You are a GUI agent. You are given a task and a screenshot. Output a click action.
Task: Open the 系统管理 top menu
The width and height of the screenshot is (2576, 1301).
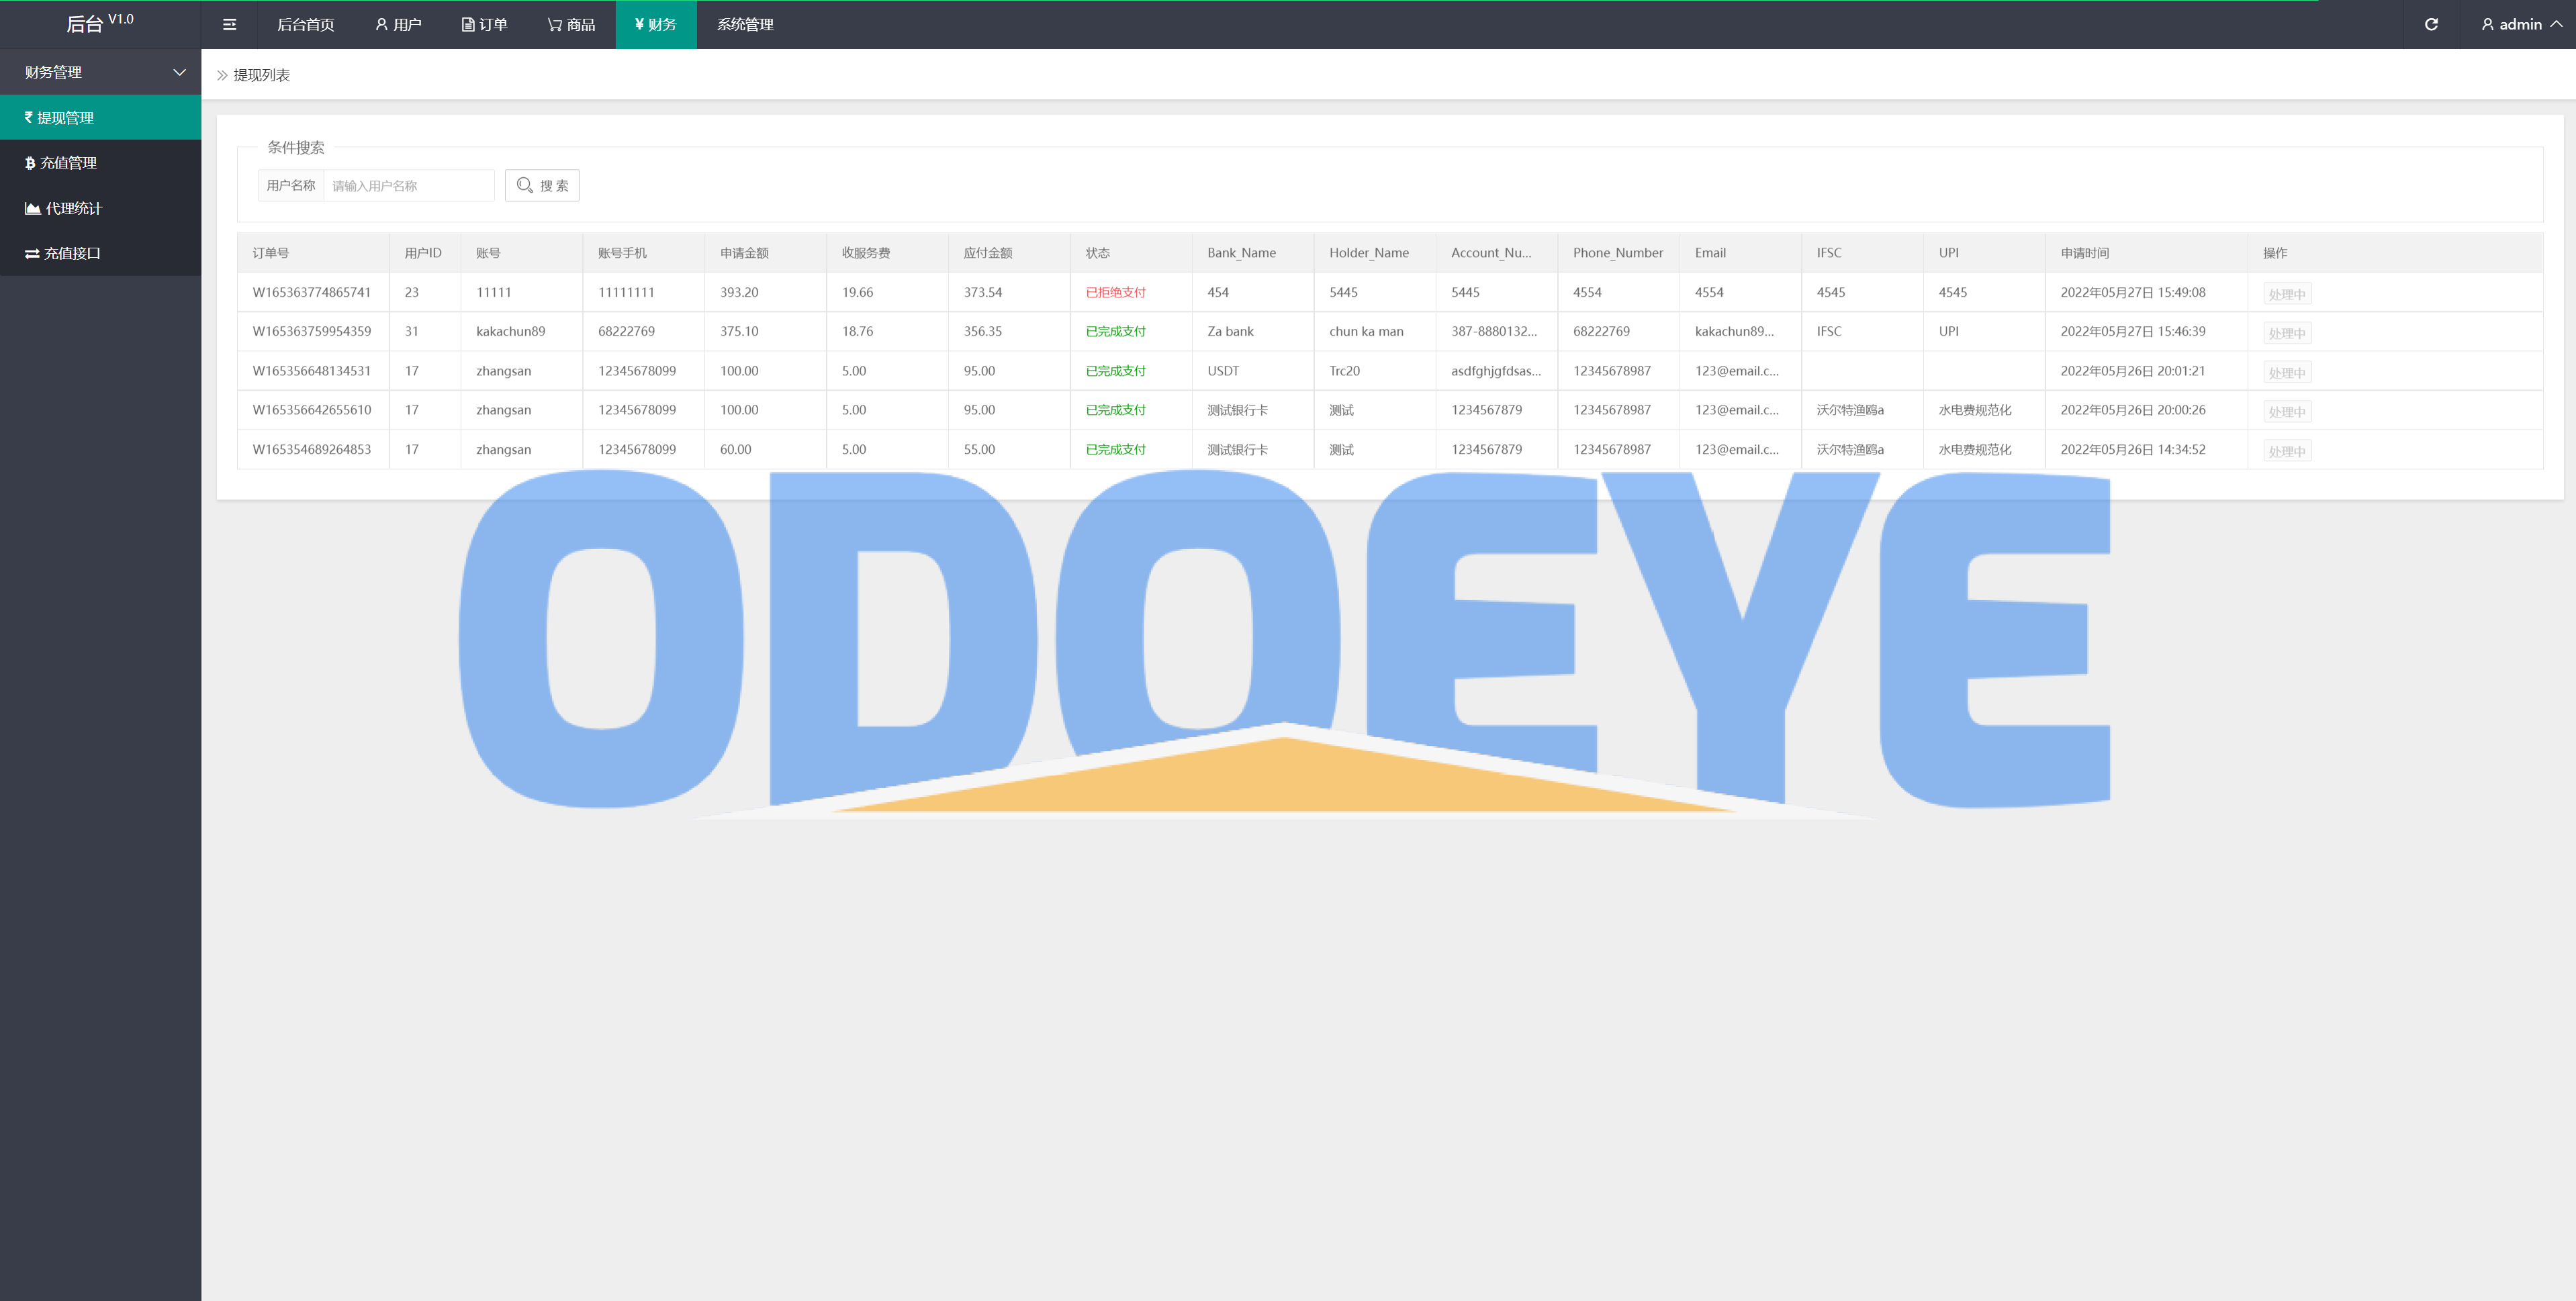(x=745, y=24)
